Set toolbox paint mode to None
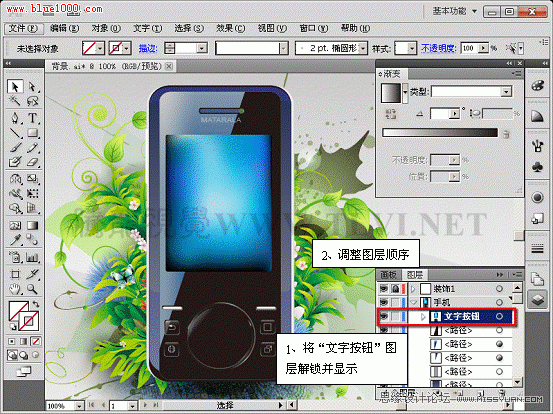Viewport: 553px width, 414px height. pos(36,341)
